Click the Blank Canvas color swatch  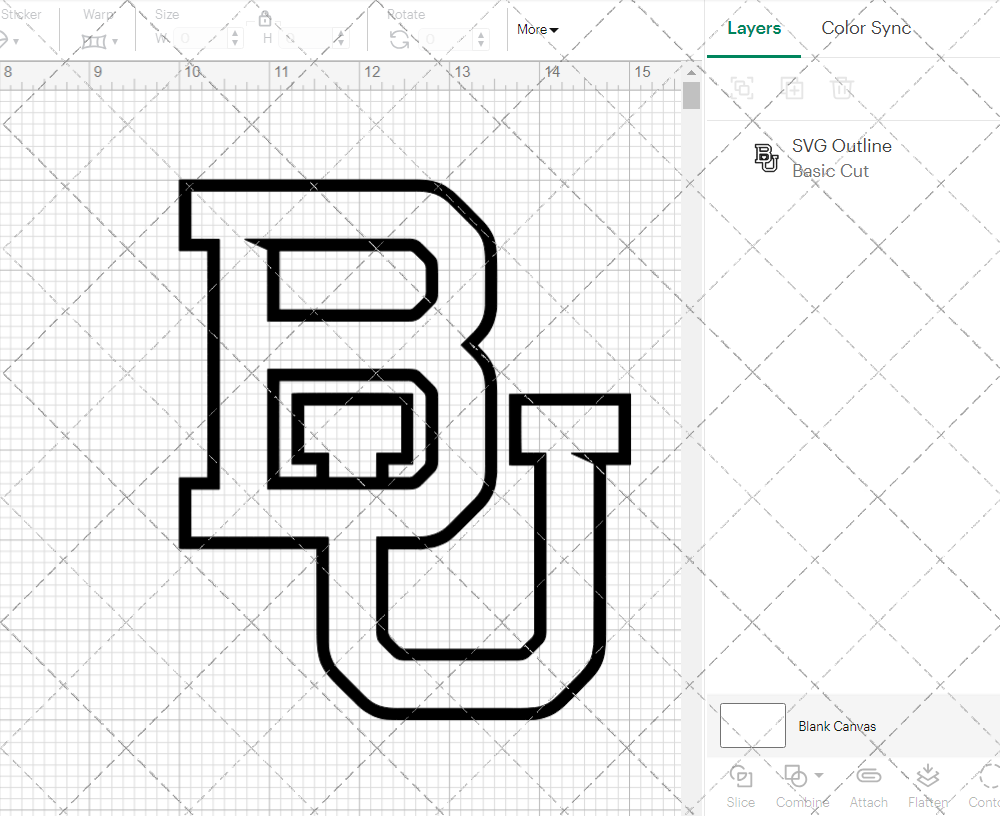751,726
